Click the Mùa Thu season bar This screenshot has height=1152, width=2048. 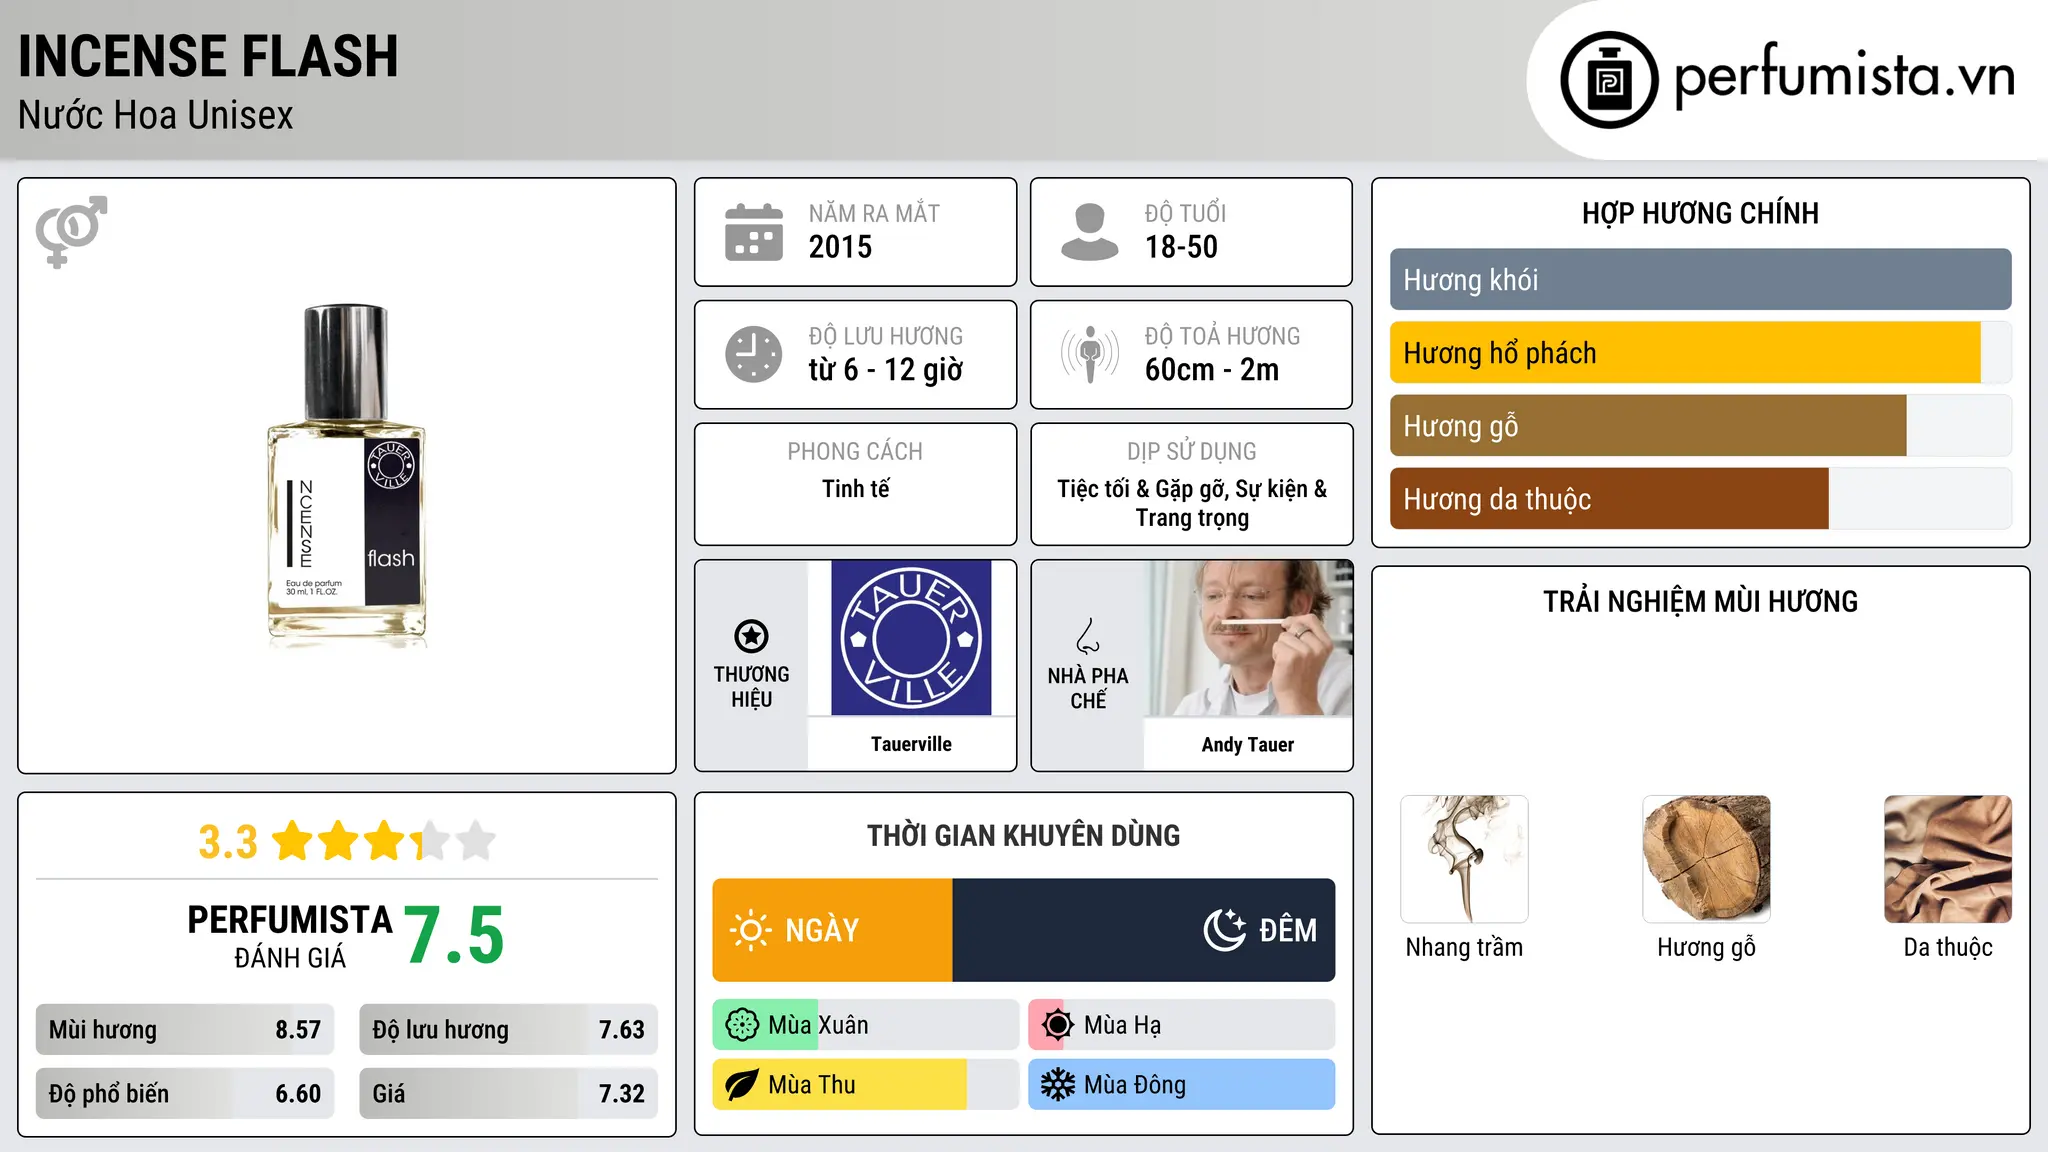pos(865,1085)
